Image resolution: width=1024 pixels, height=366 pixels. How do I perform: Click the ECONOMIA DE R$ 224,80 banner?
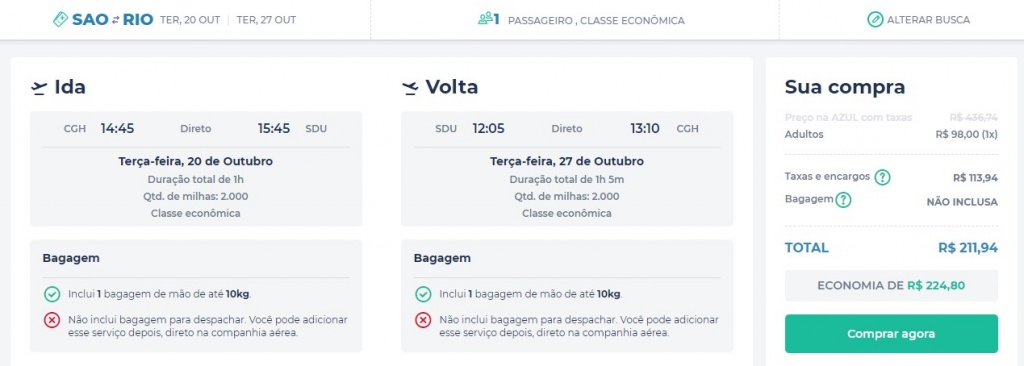(891, 286)
